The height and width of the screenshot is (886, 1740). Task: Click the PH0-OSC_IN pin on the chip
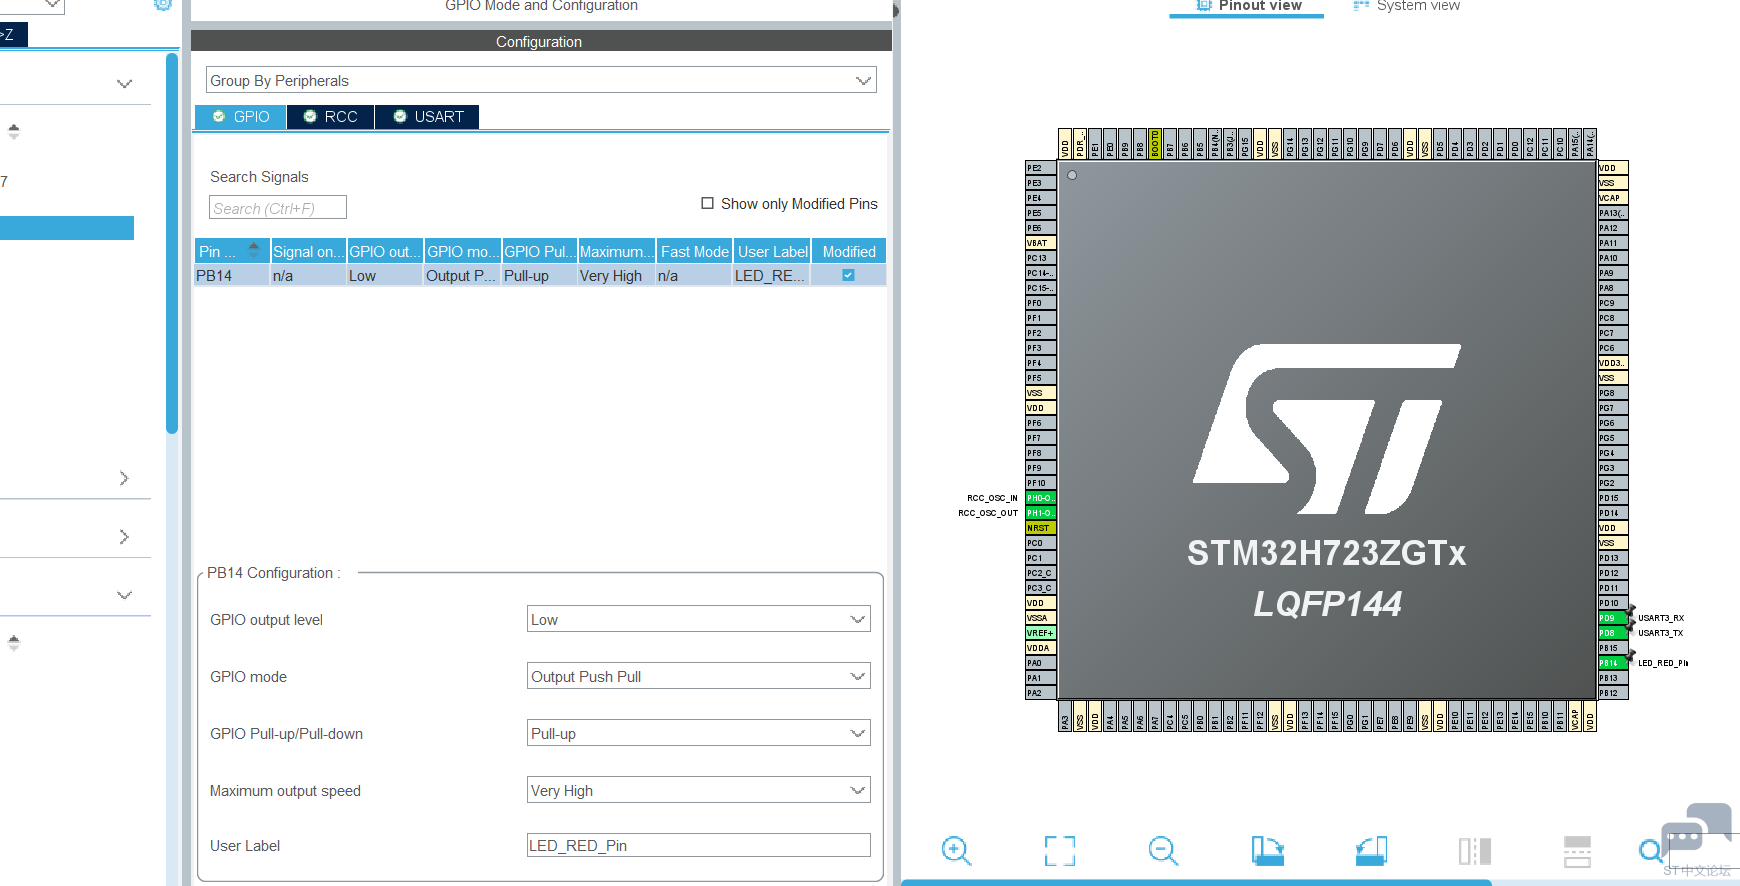point(1041,498)
